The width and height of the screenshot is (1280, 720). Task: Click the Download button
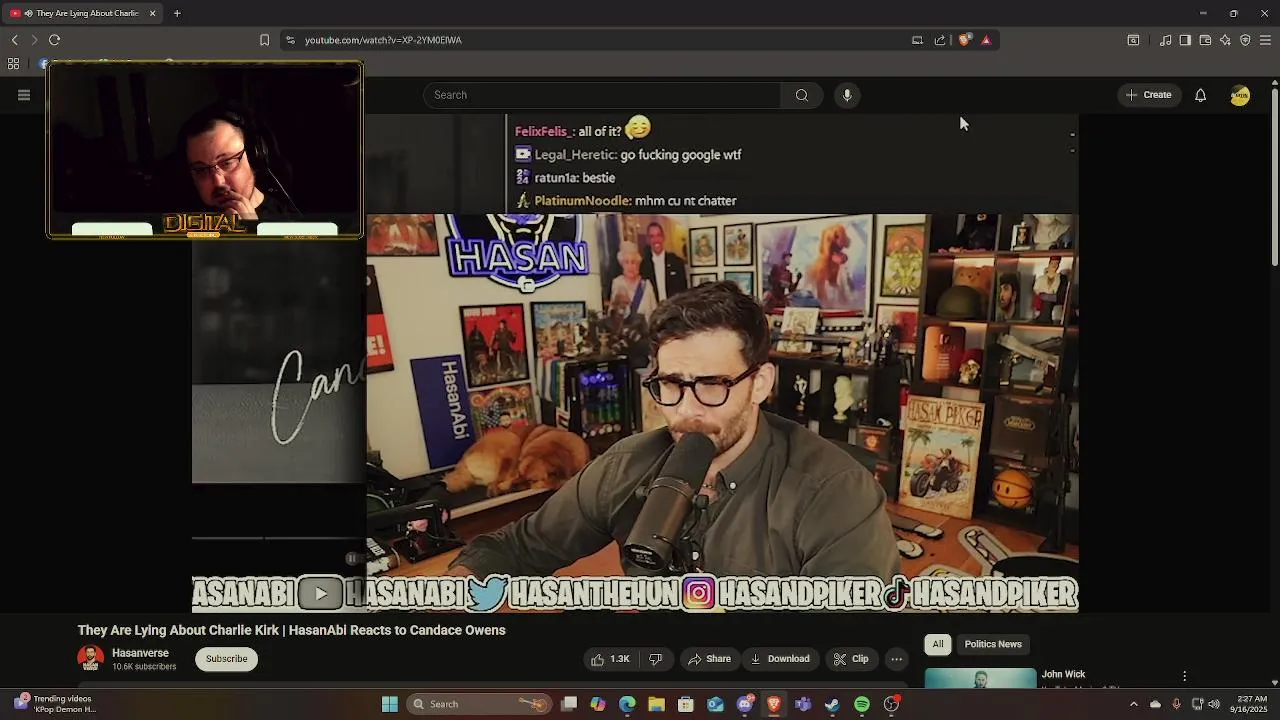coord(780,659)
